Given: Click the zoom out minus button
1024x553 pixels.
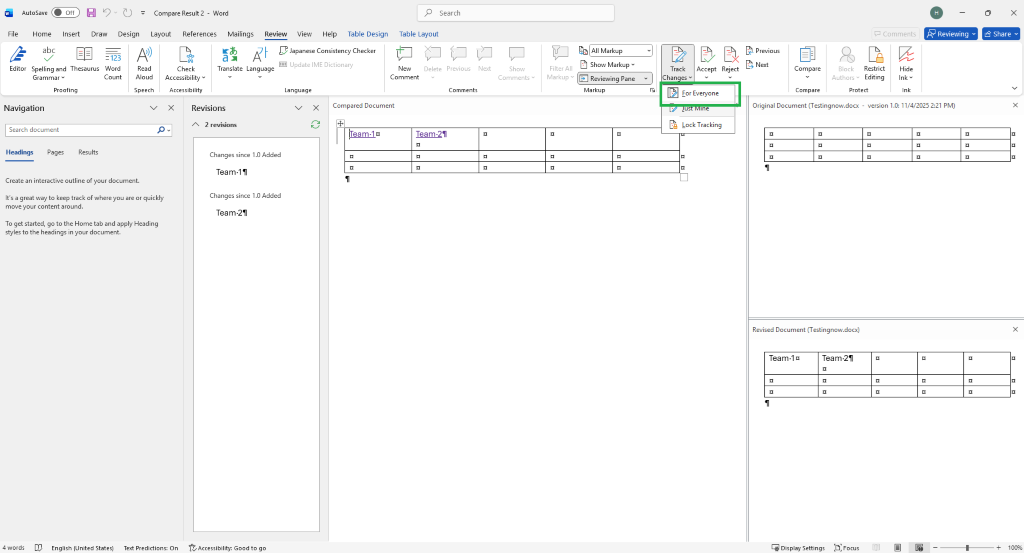Looking at the screenshot, I should [935, 548].
